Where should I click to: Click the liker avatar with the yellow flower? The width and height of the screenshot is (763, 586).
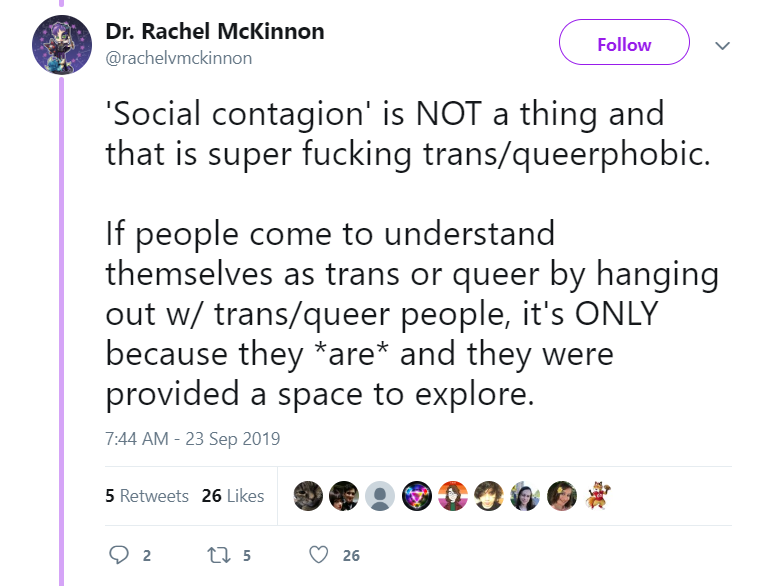tap(562, 496)
